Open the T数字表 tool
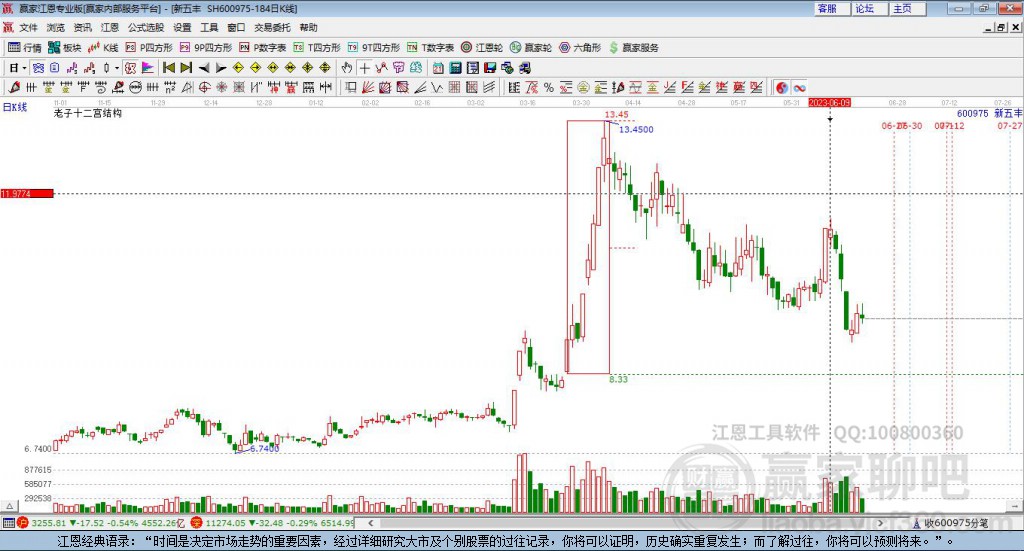This screenshot has width=1024, height=551. pos(430,48)
